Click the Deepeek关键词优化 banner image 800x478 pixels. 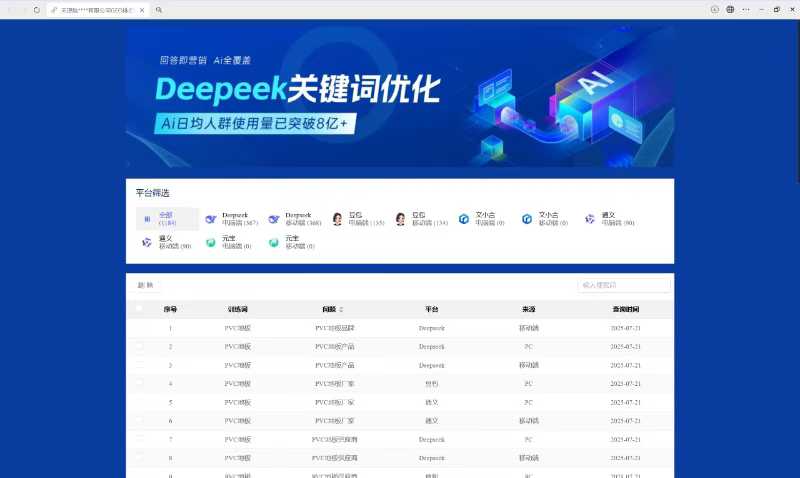pos(400,97)
